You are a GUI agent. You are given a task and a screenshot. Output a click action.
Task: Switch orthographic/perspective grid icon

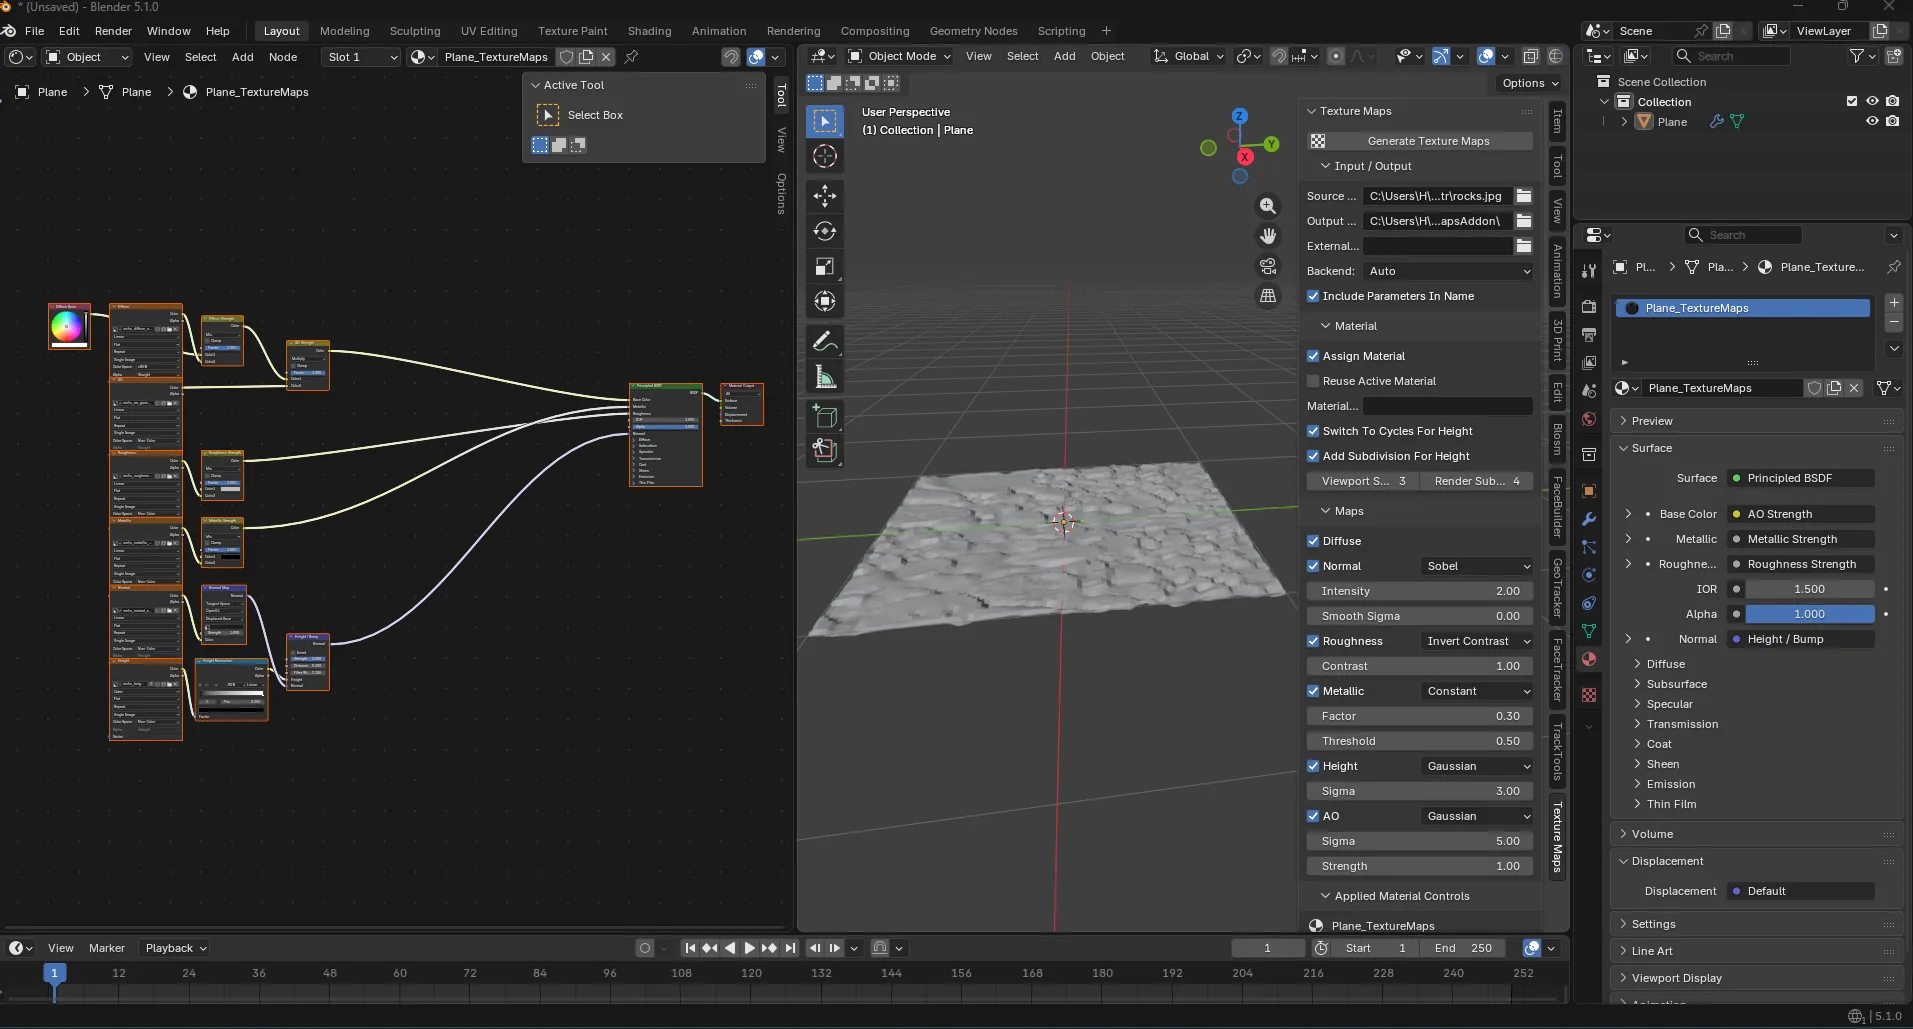1268,296
